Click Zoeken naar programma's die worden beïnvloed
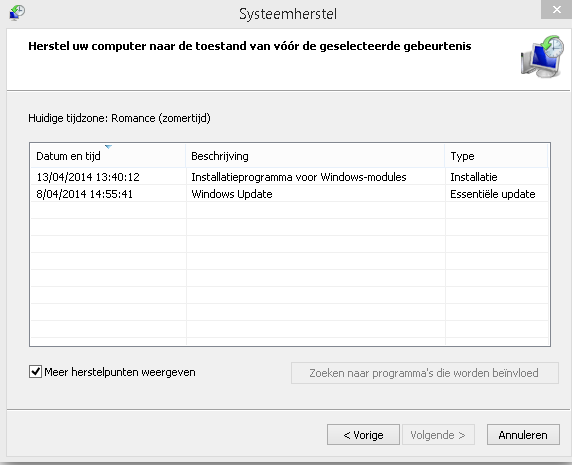 (425, 373)
